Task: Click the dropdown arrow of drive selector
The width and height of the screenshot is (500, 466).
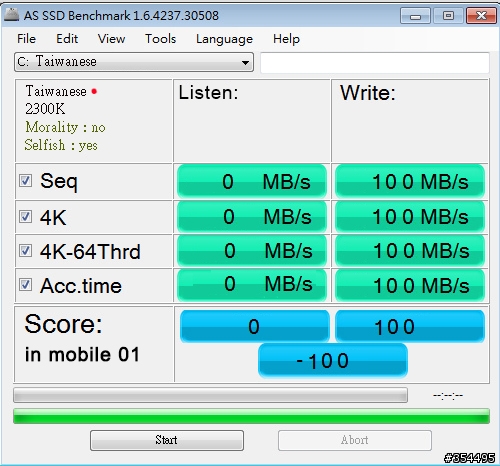Action: (245, 62)
